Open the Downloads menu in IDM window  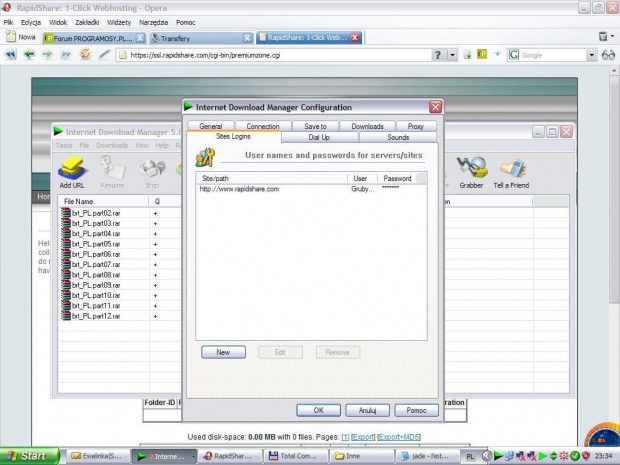click(x=112, y=146)
